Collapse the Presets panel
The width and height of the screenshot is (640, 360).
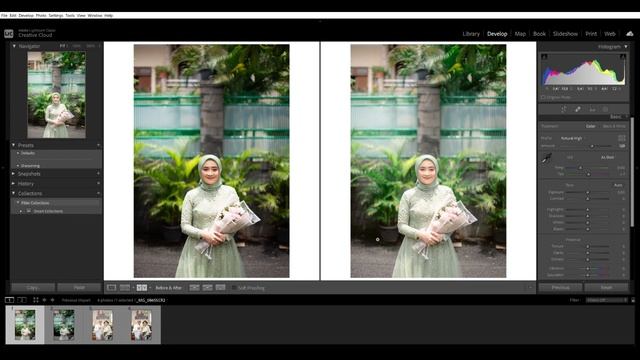[13, 145]
